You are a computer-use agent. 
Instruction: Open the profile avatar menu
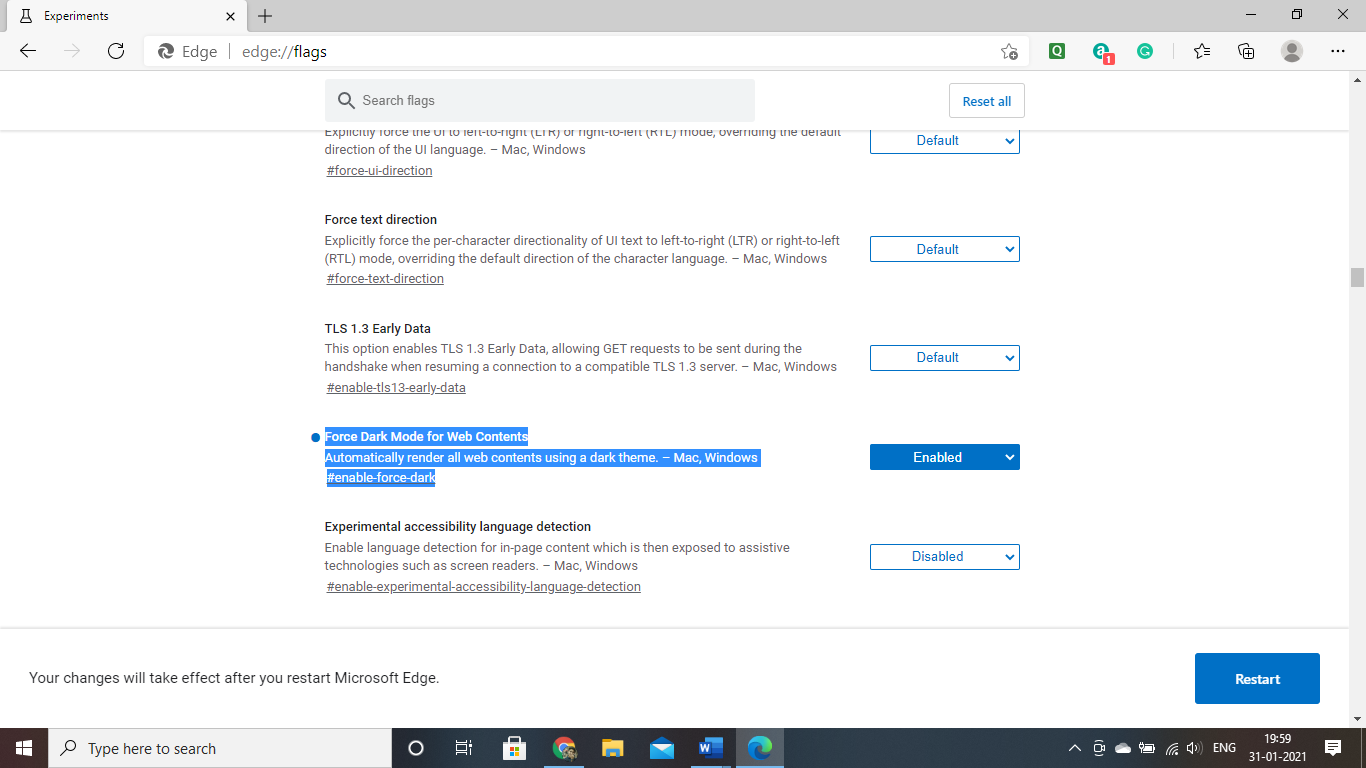click(x=1292, y=51)
